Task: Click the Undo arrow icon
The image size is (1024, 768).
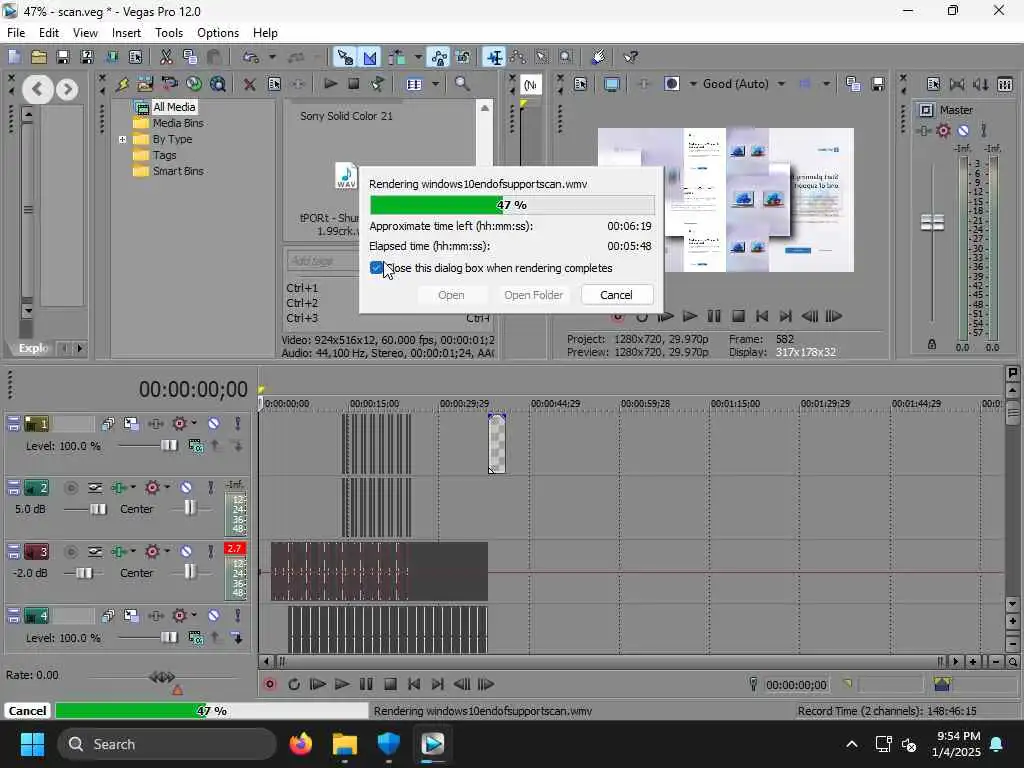Action: (251, 57)
